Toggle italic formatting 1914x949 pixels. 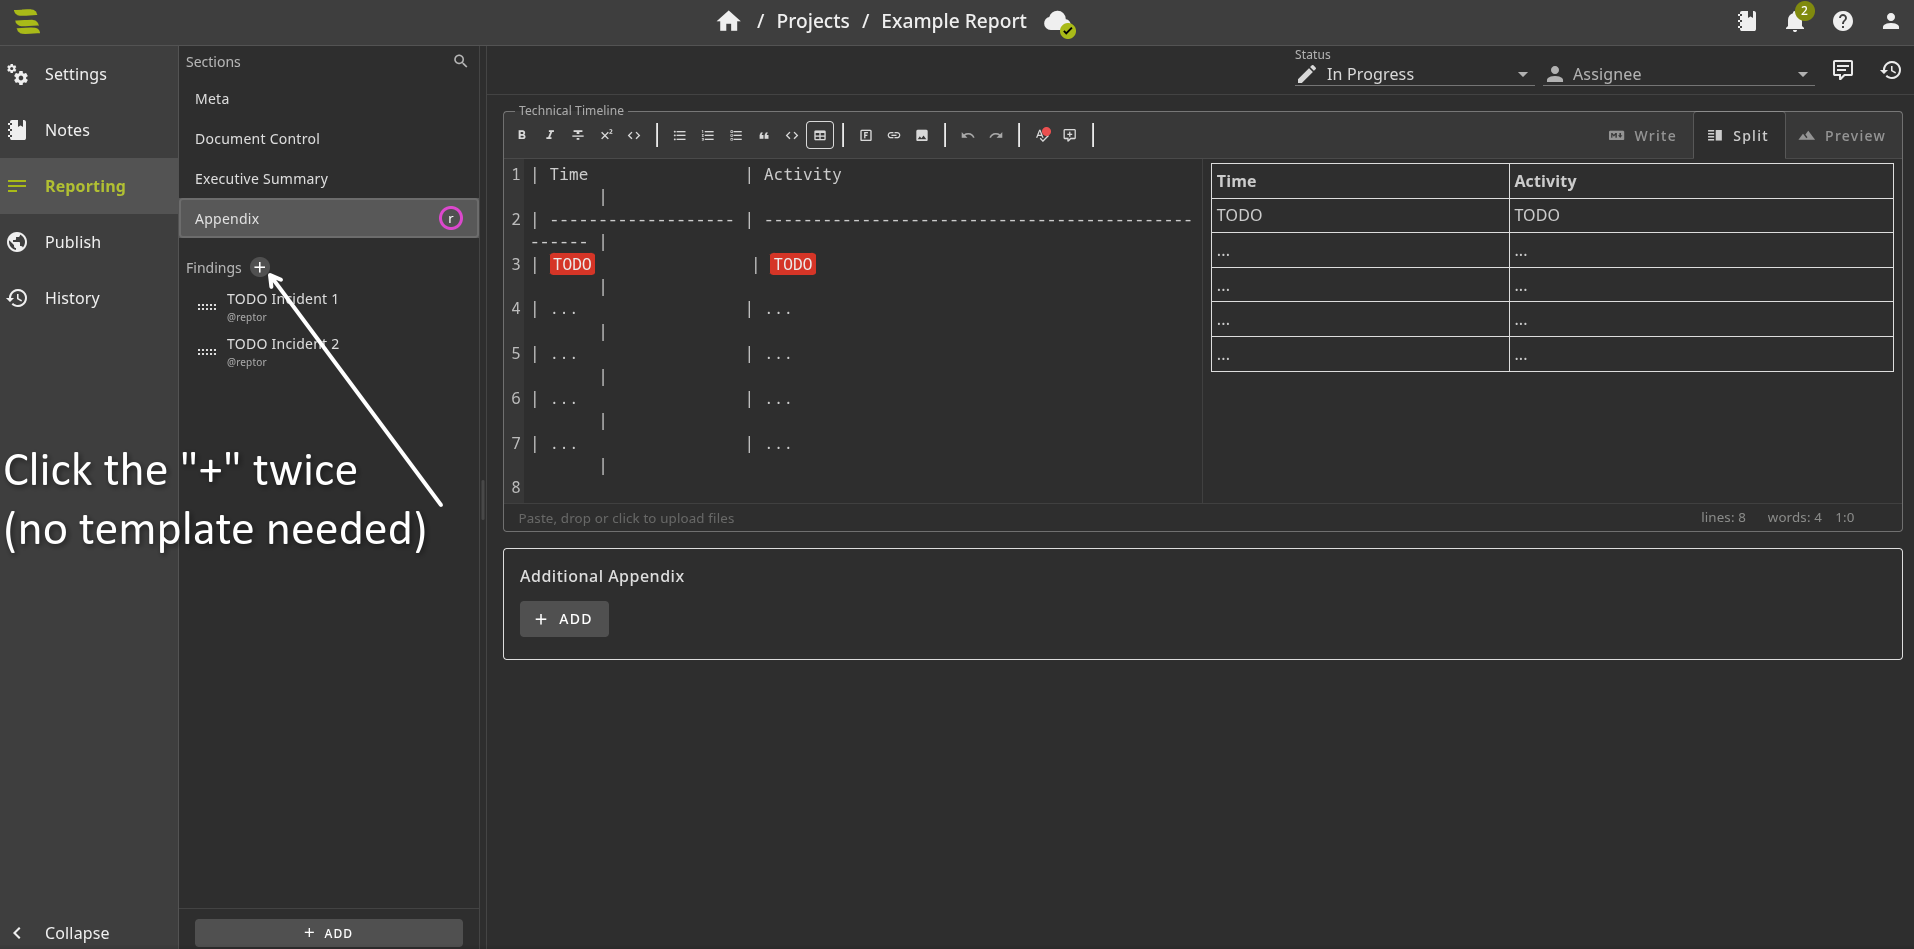click(x=549, y=135)
